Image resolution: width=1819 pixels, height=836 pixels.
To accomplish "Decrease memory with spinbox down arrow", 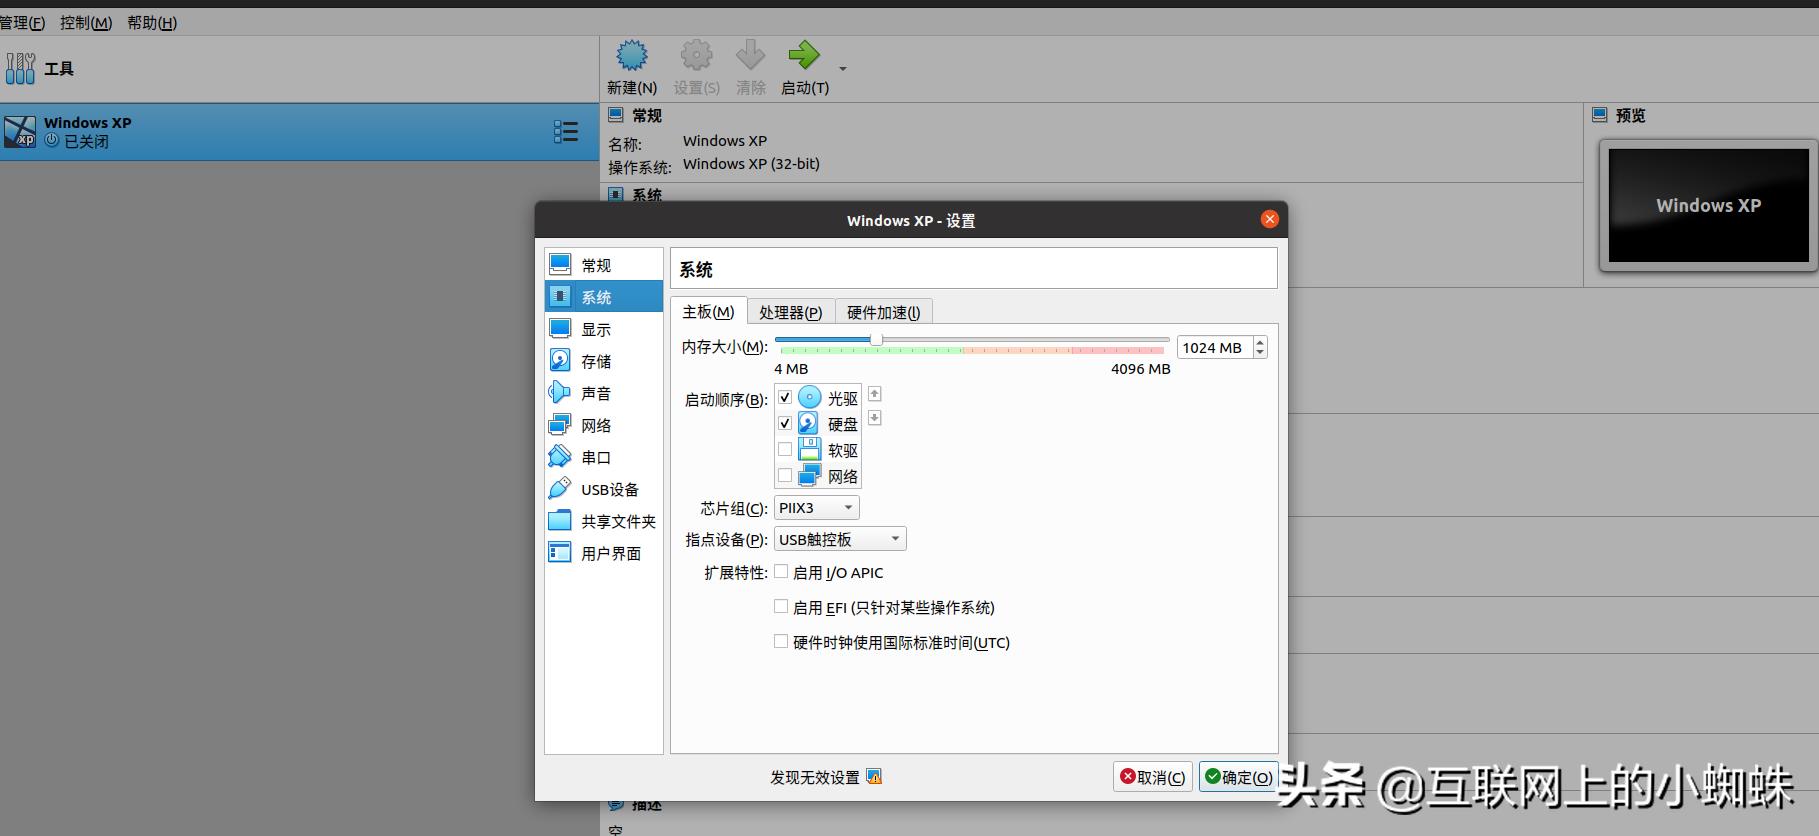I will click(1260, 353).
